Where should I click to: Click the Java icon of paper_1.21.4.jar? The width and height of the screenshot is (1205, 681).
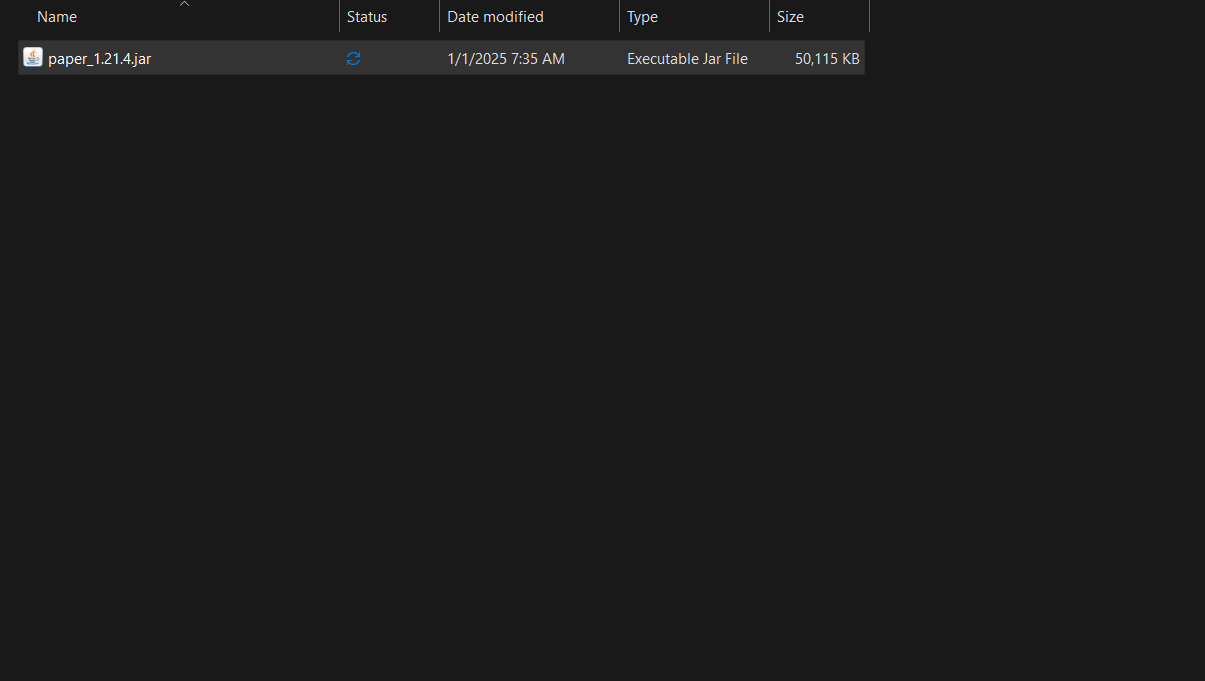pyautogui.click(x=33, y=58)
